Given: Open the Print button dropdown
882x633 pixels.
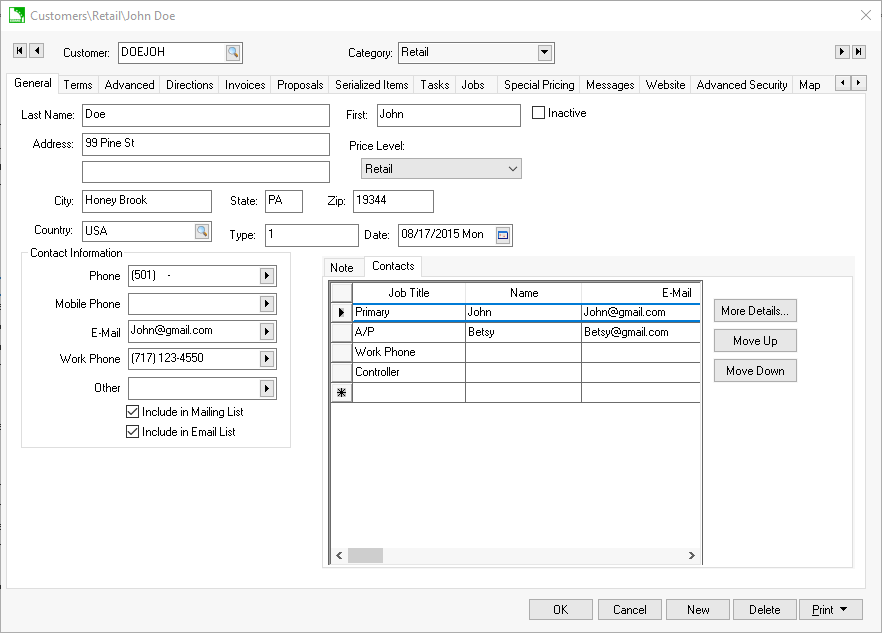Looking at the screenshot, I should point(844,610).
